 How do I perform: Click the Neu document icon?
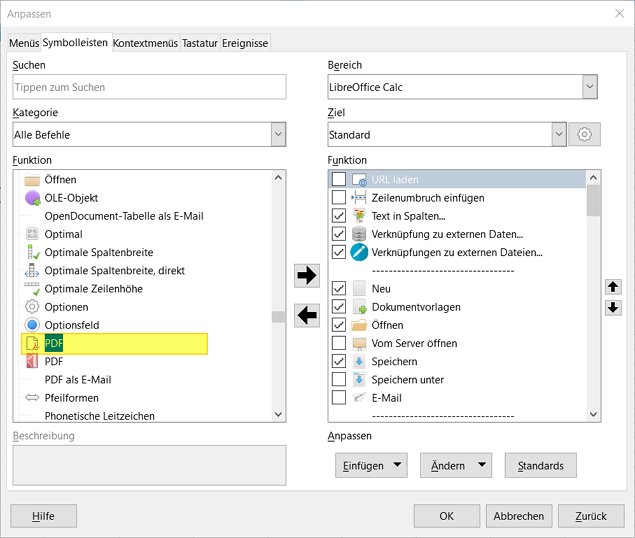click(x=359, y=288)
